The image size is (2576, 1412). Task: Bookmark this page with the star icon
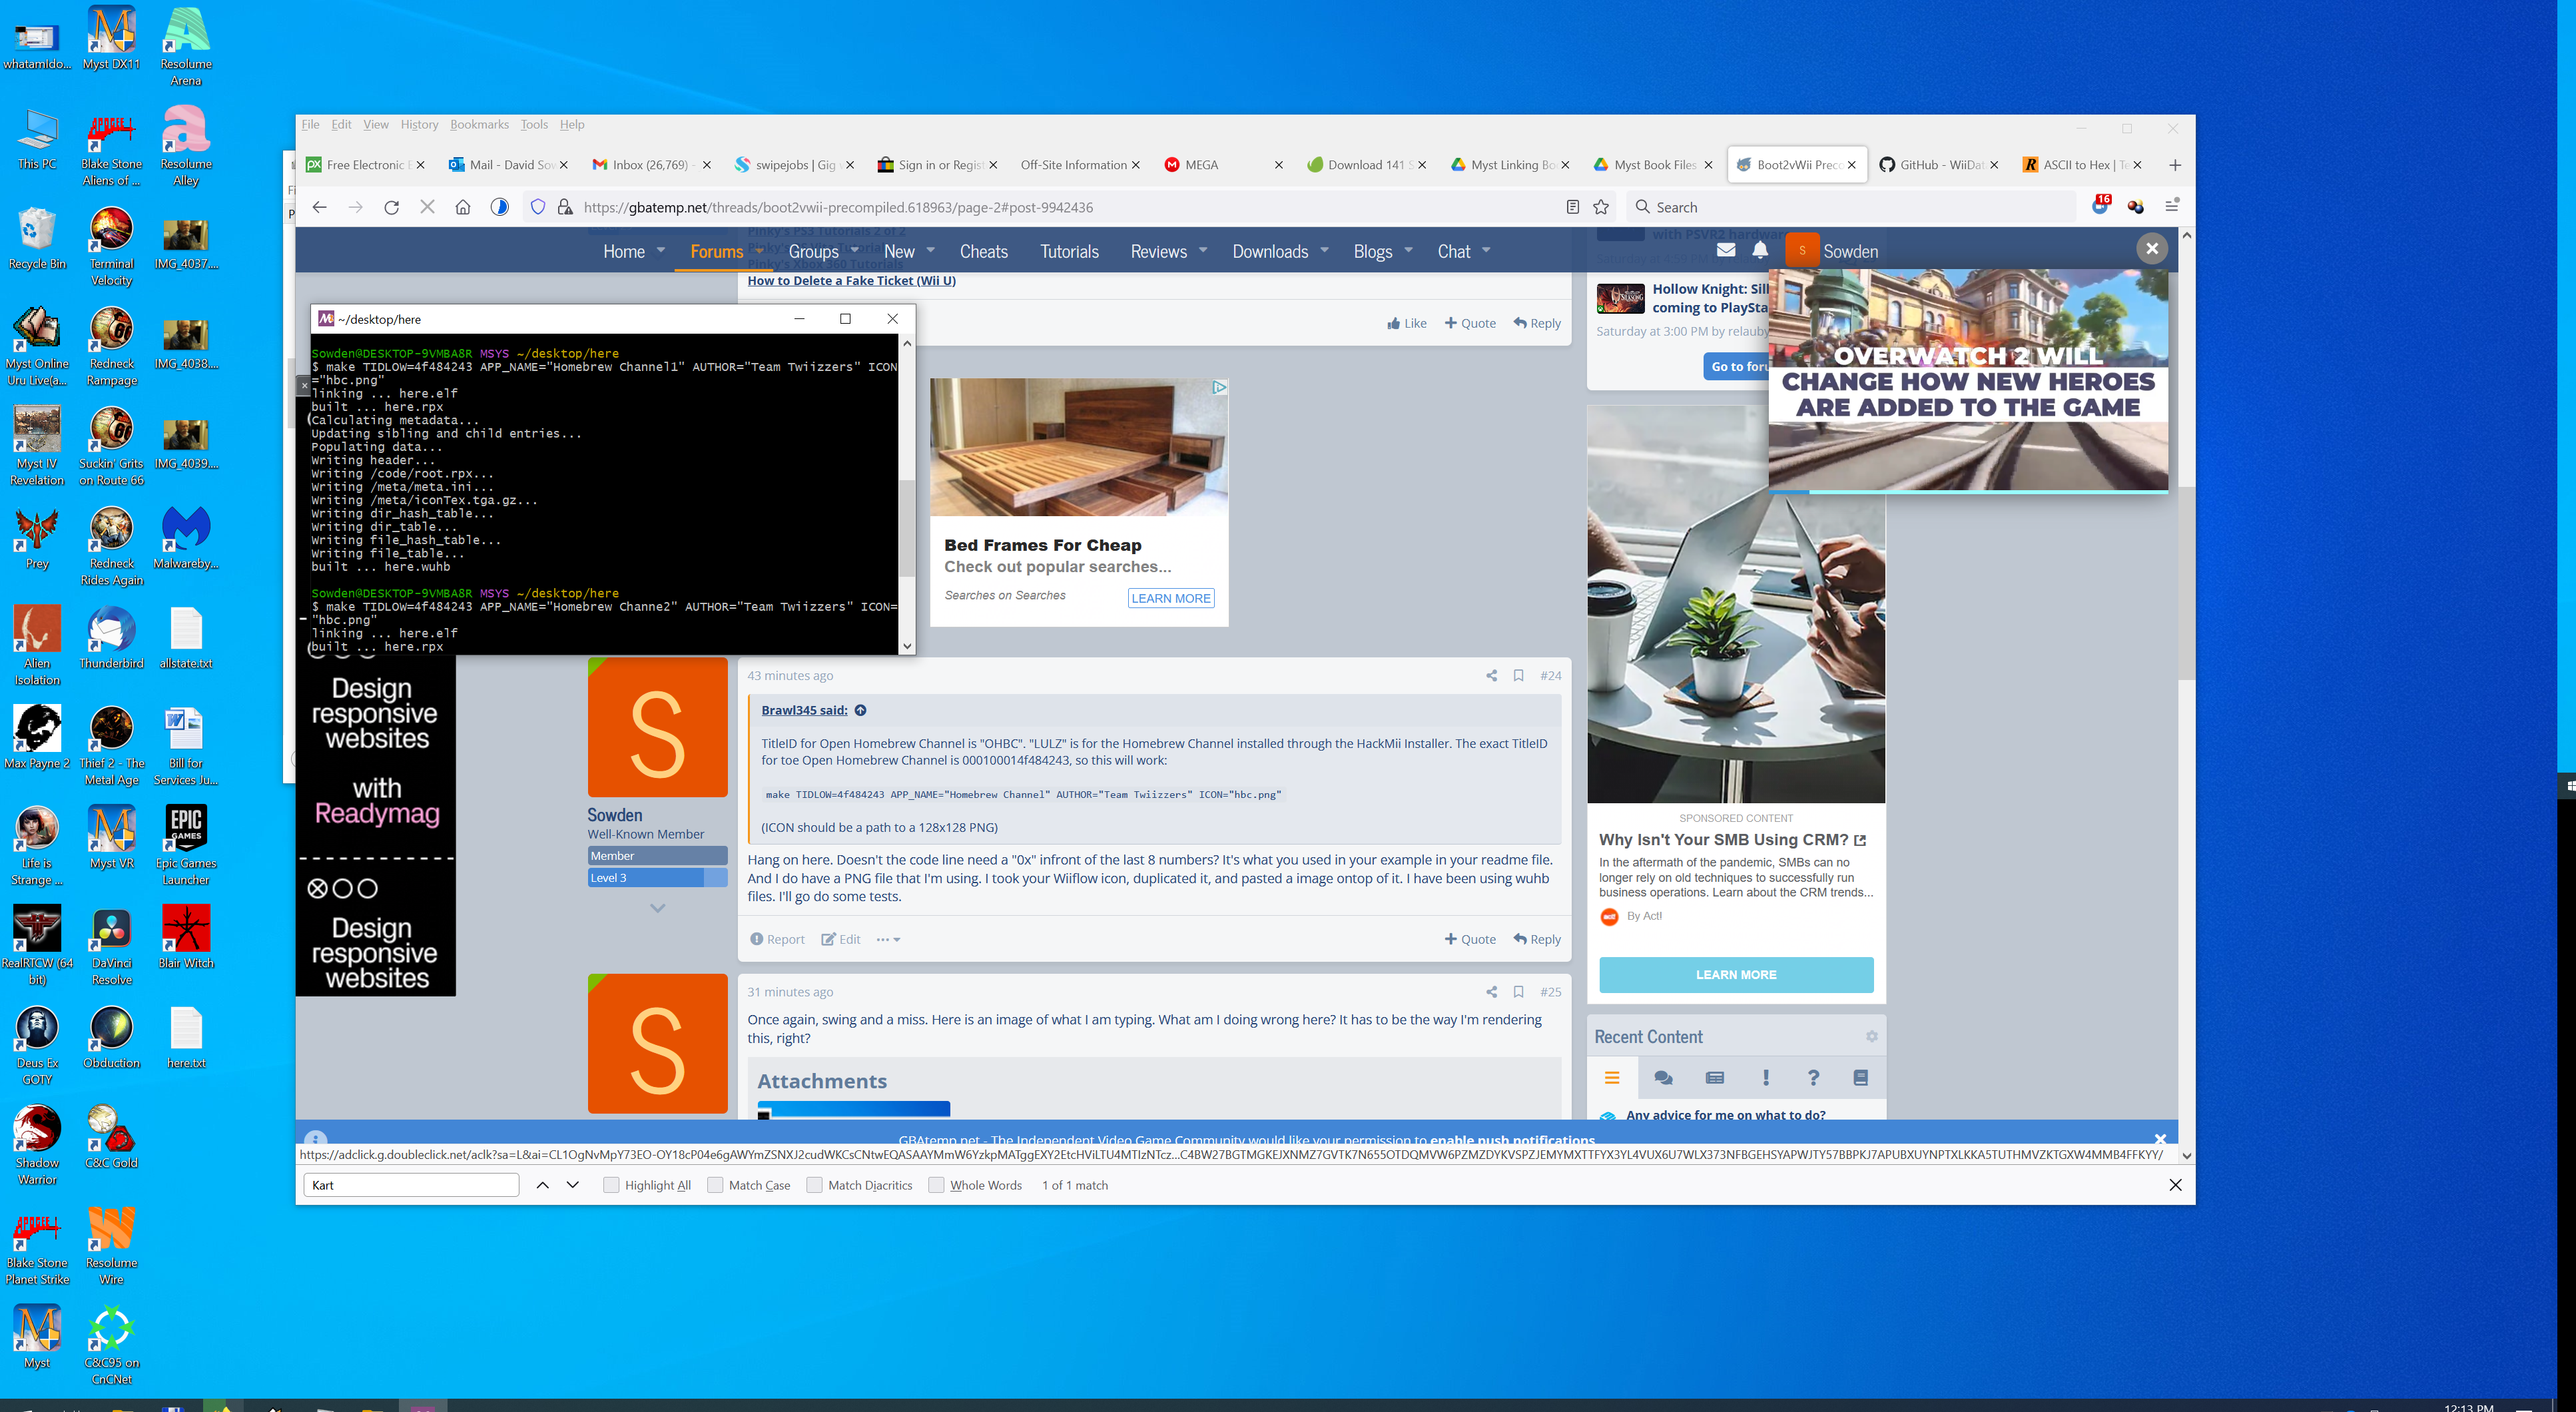(x=1601, y=207)
